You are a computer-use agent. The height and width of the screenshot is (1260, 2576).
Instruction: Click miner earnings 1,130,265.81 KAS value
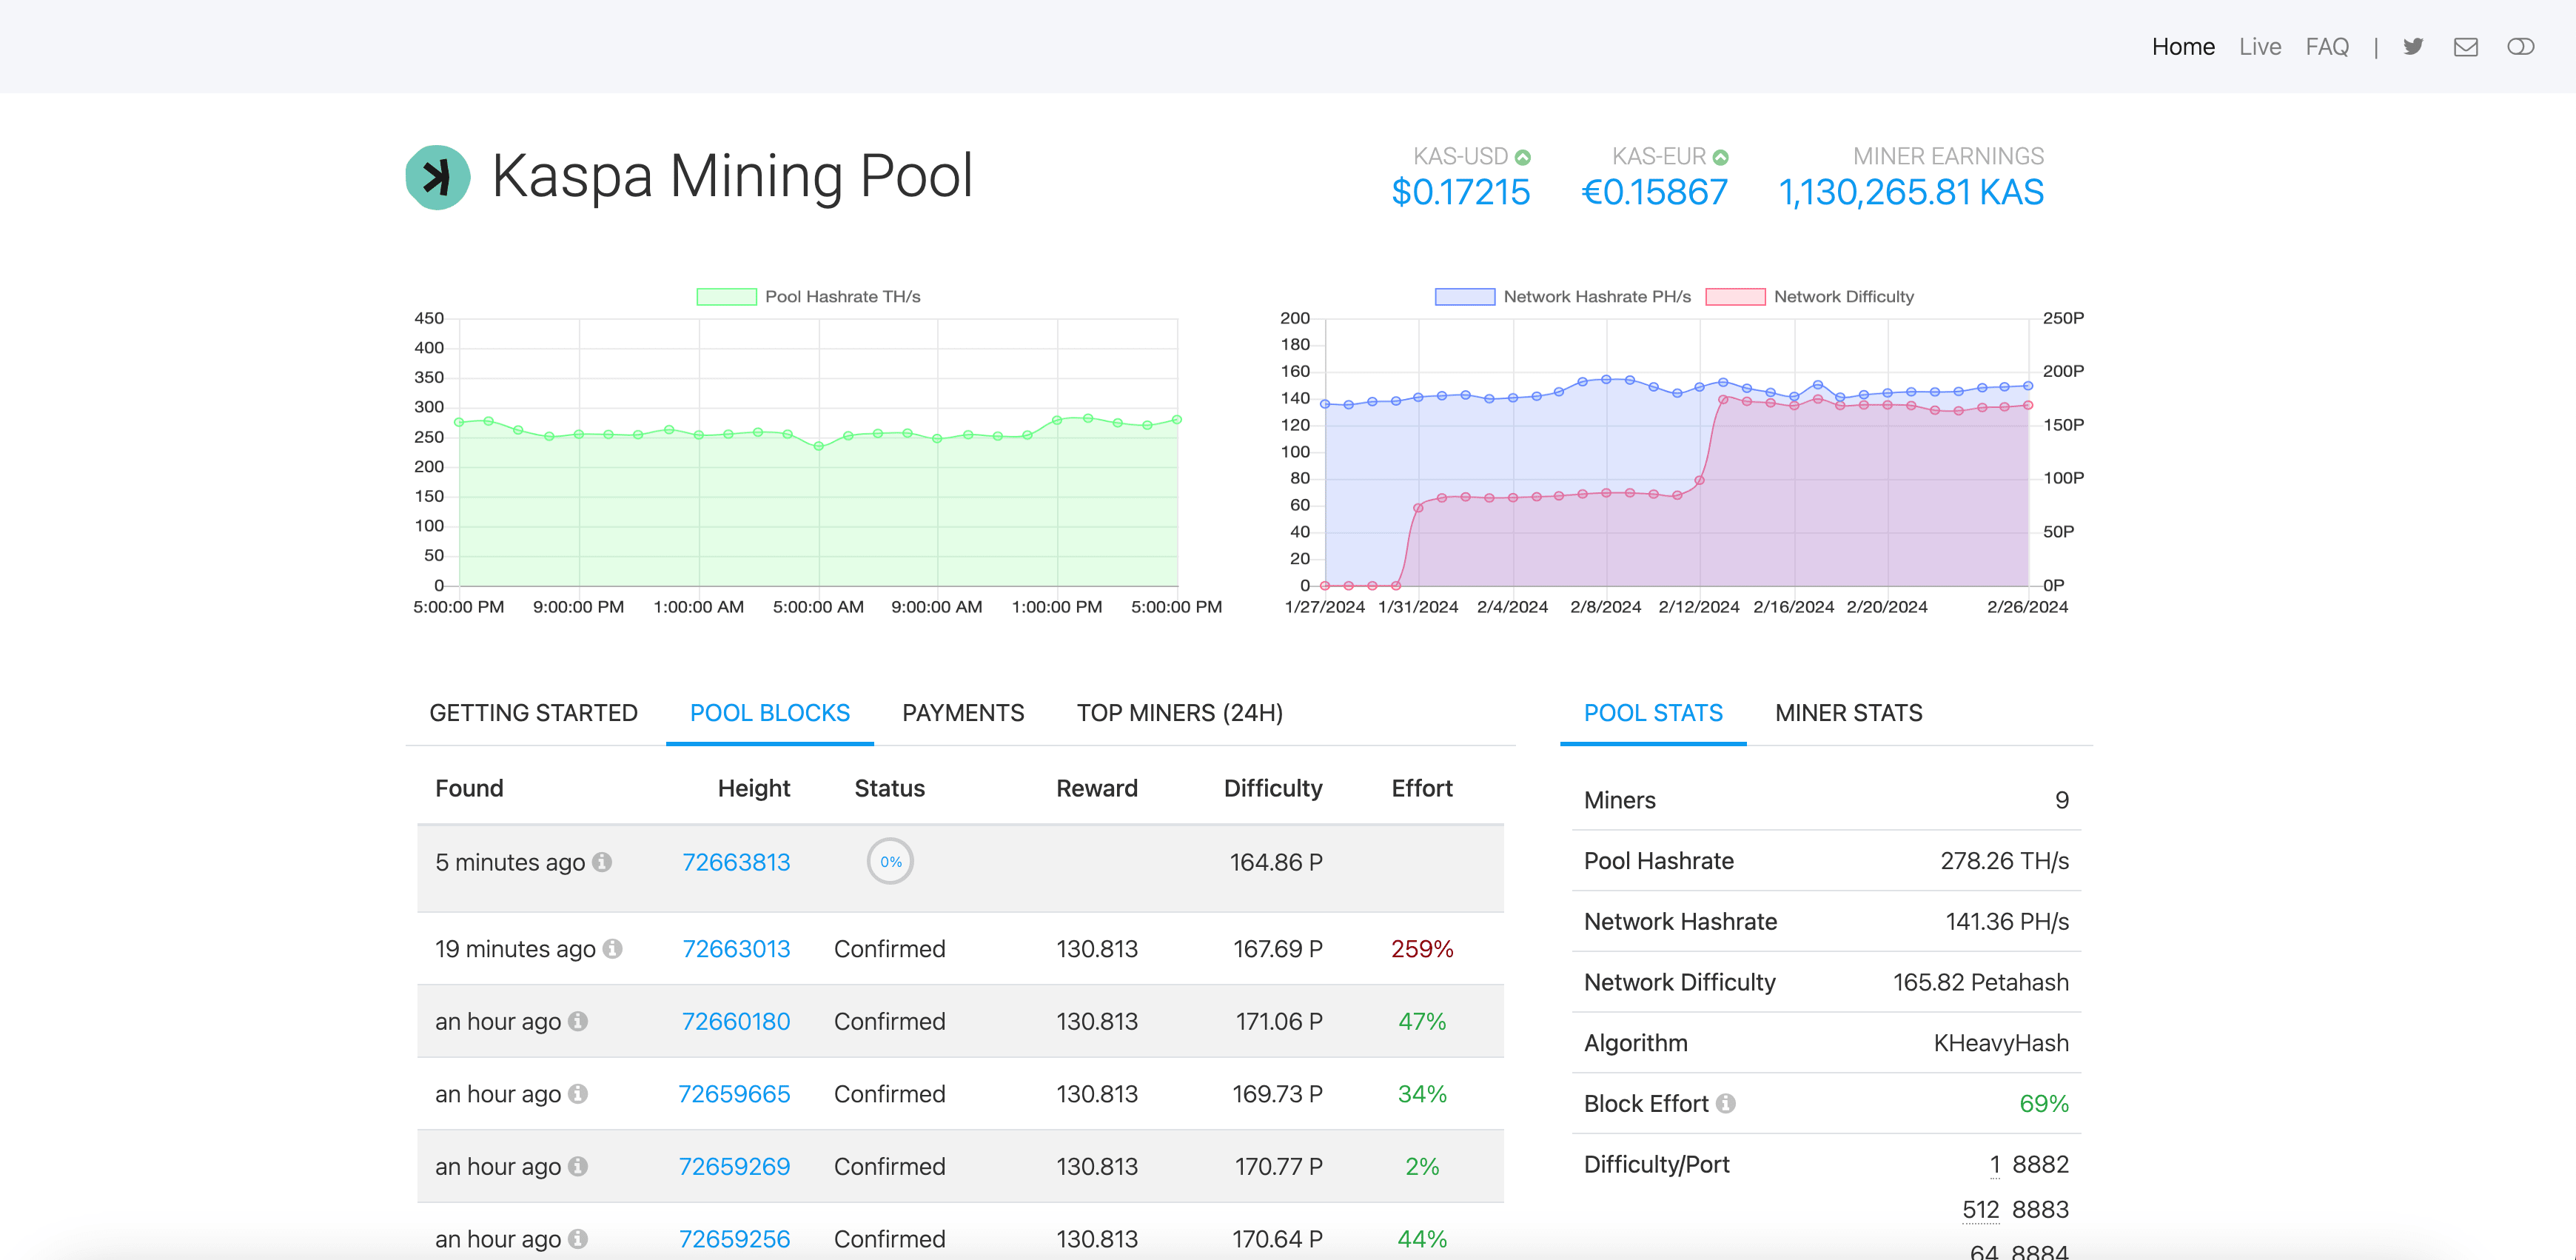pos(1911,192)
